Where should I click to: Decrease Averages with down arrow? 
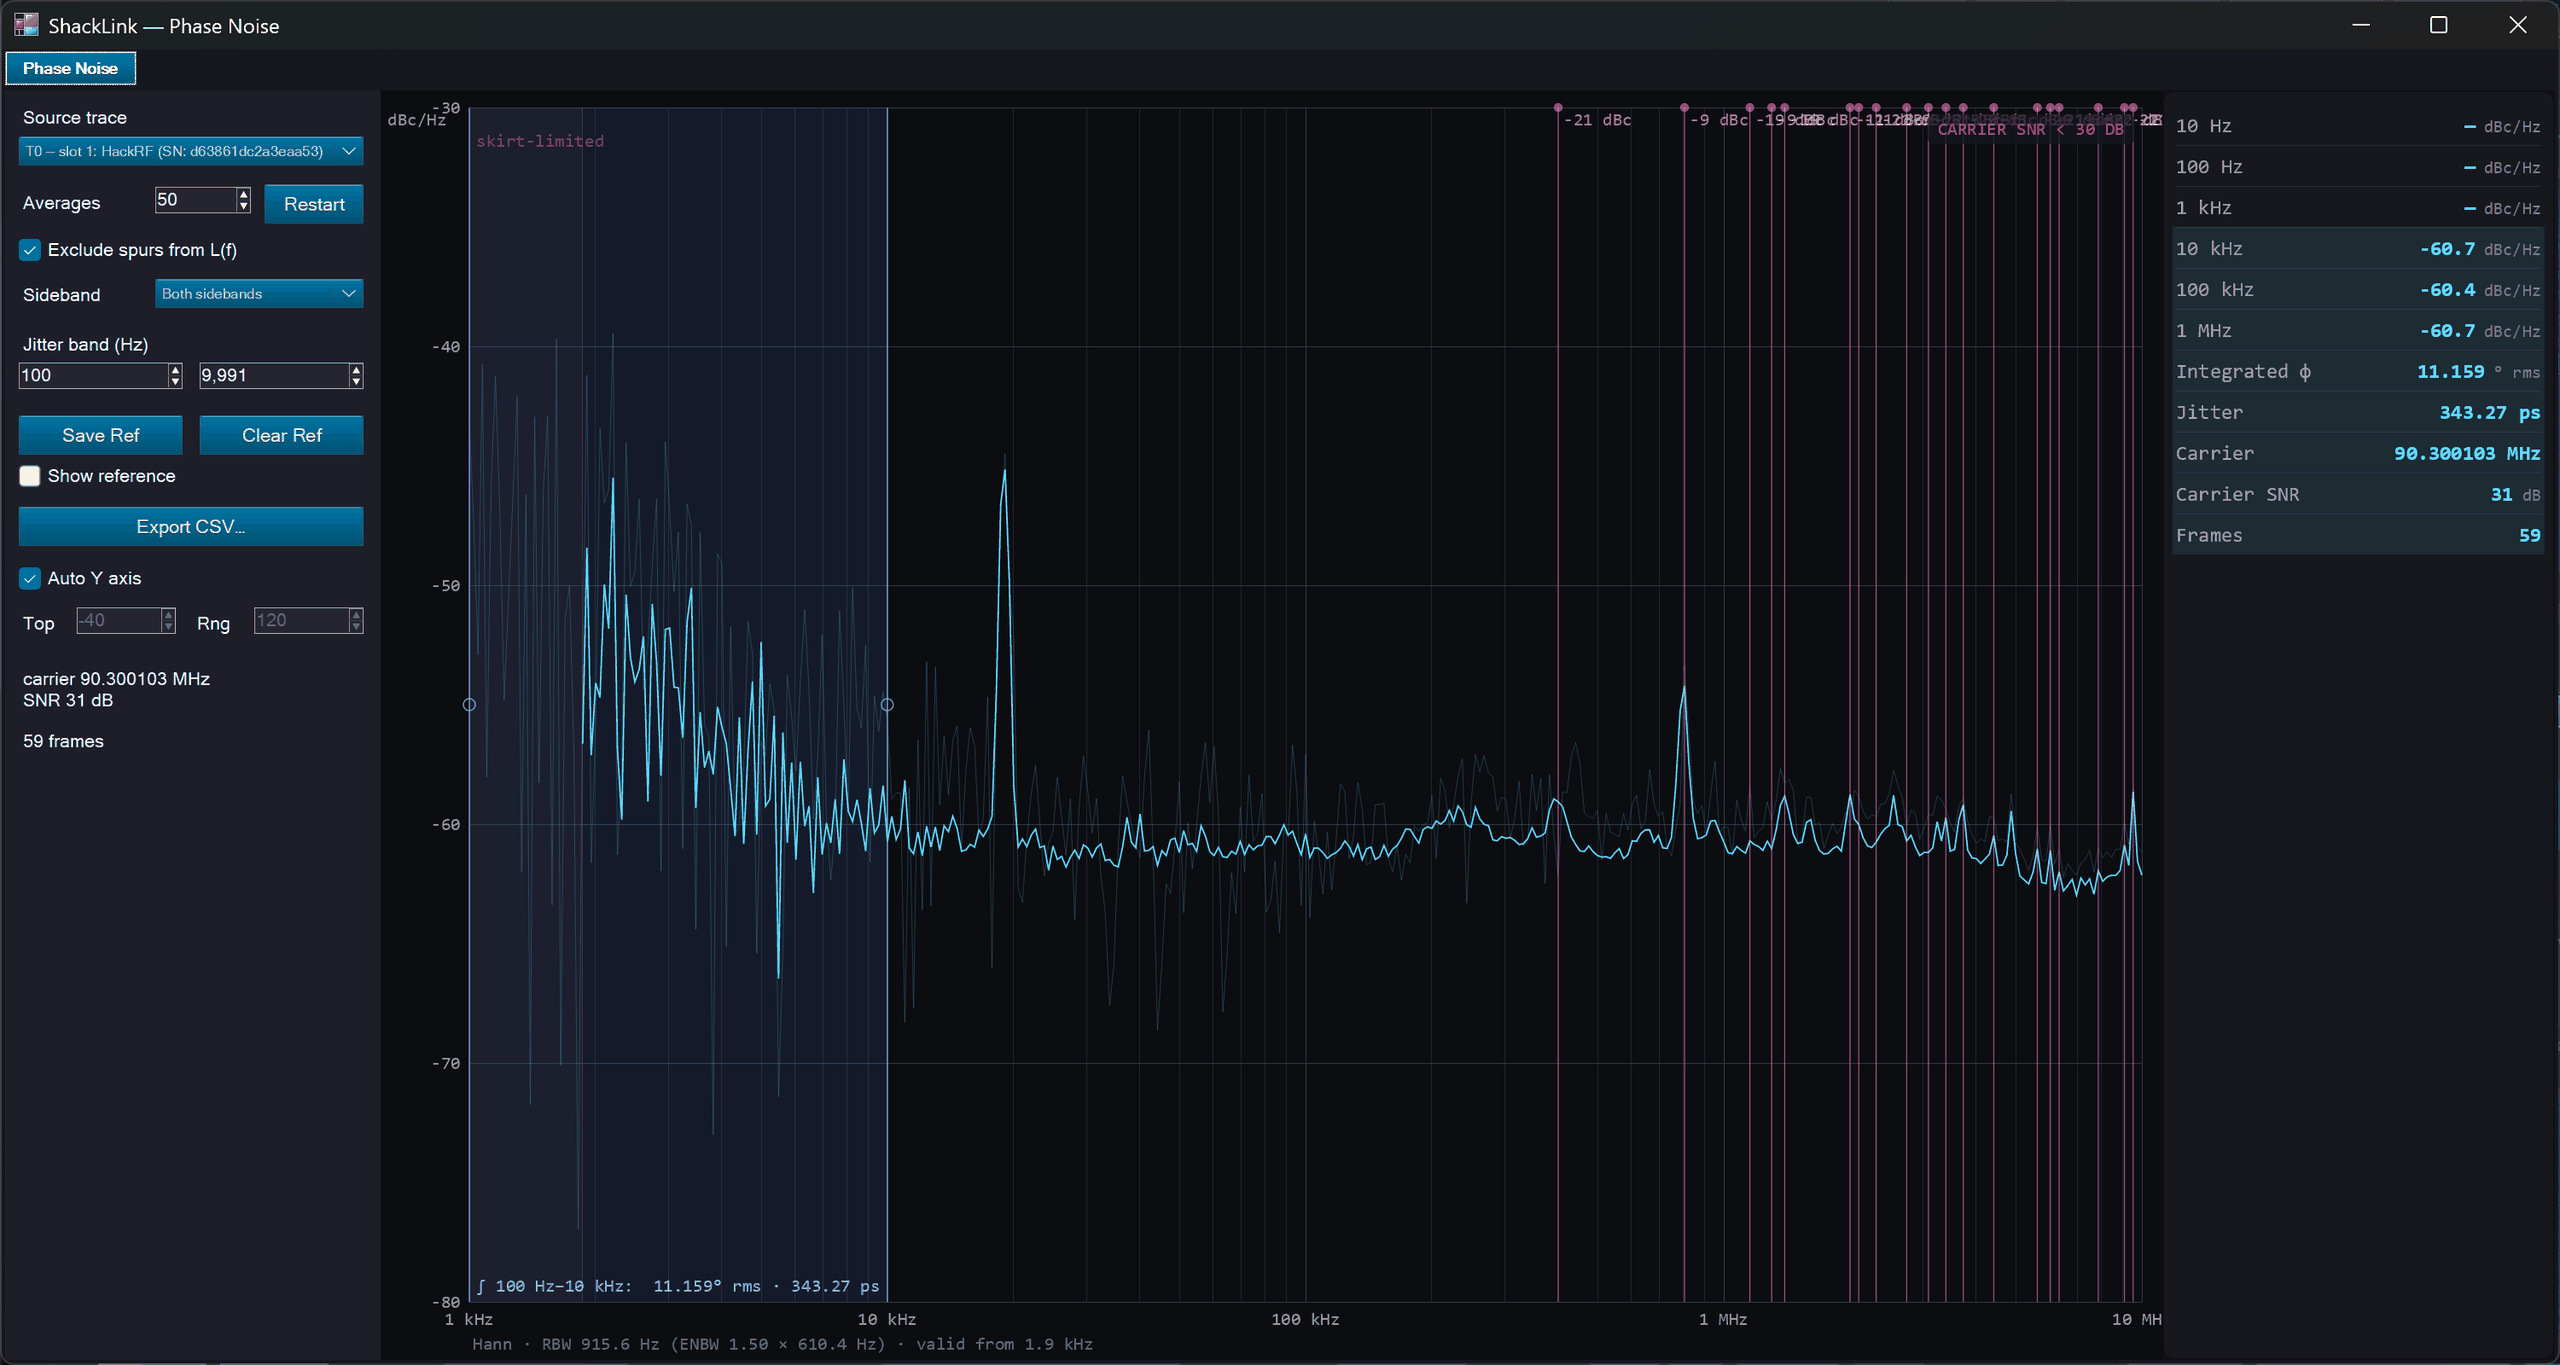pyautogui.click(x=243, y=206)
